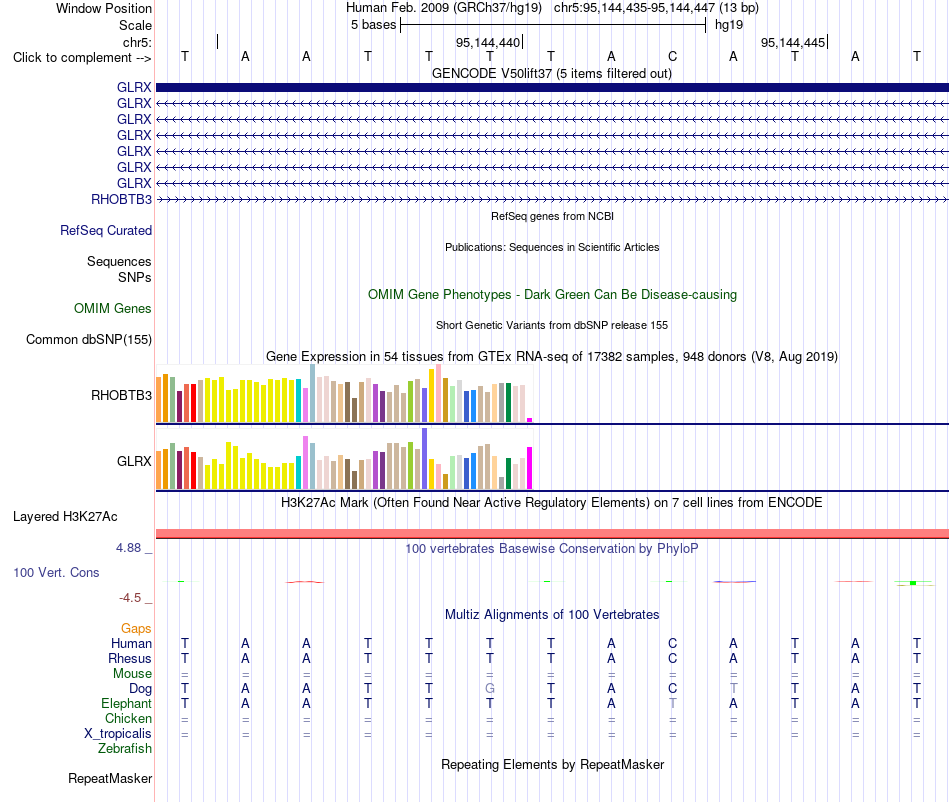
Task: Click the red H3K27Ac signal bar
Action: click(x=552, y=534)
